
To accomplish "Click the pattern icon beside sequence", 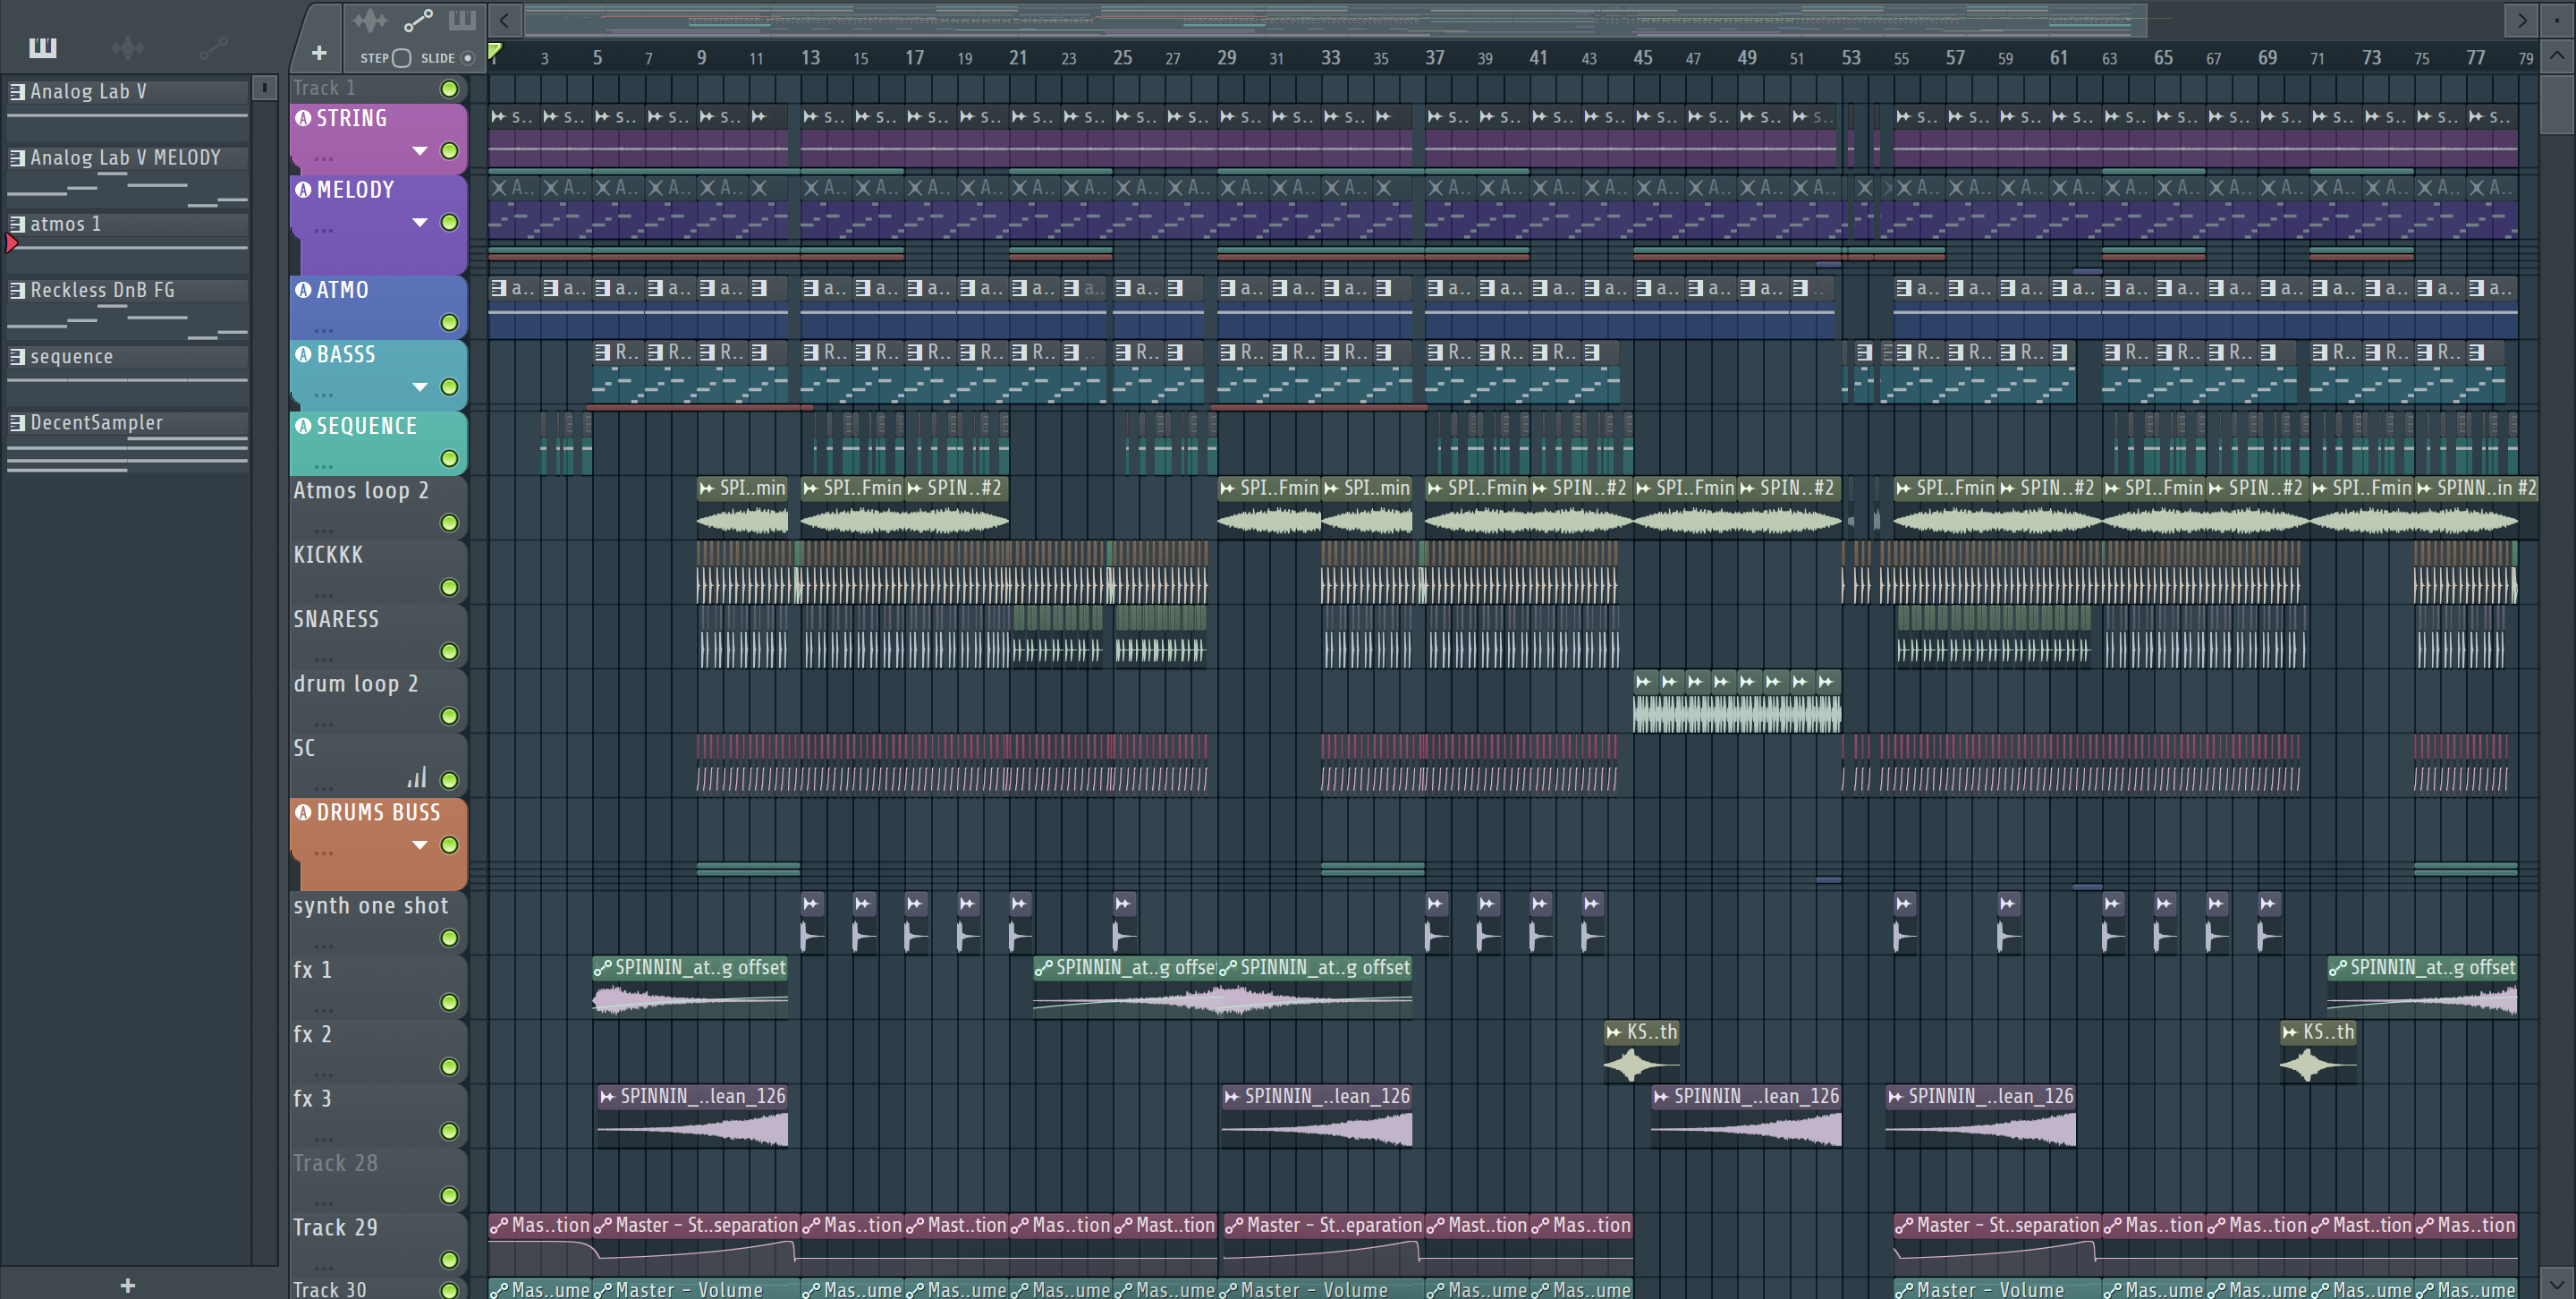I will pos(17,357).
